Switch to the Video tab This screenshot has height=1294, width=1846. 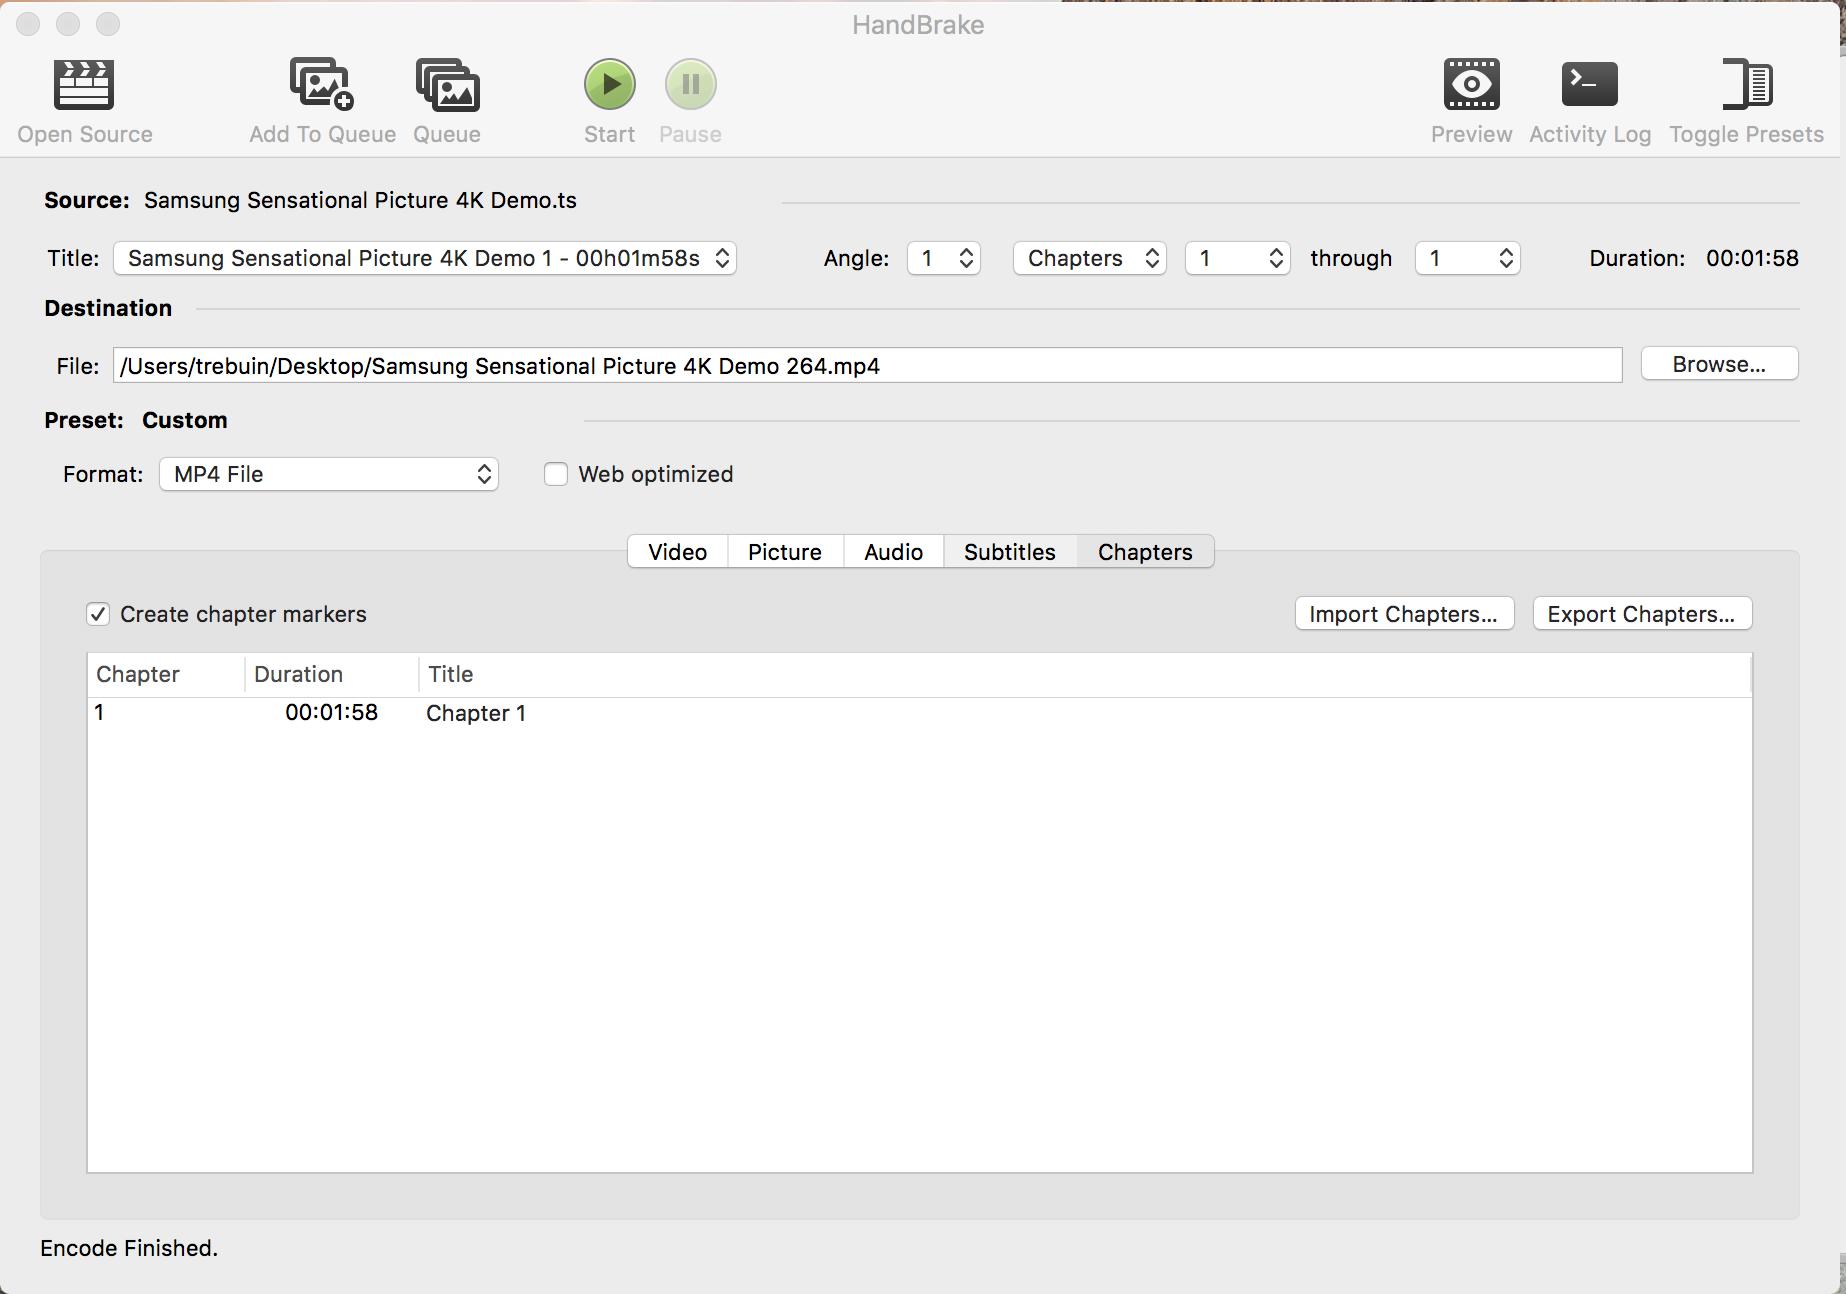678,552
